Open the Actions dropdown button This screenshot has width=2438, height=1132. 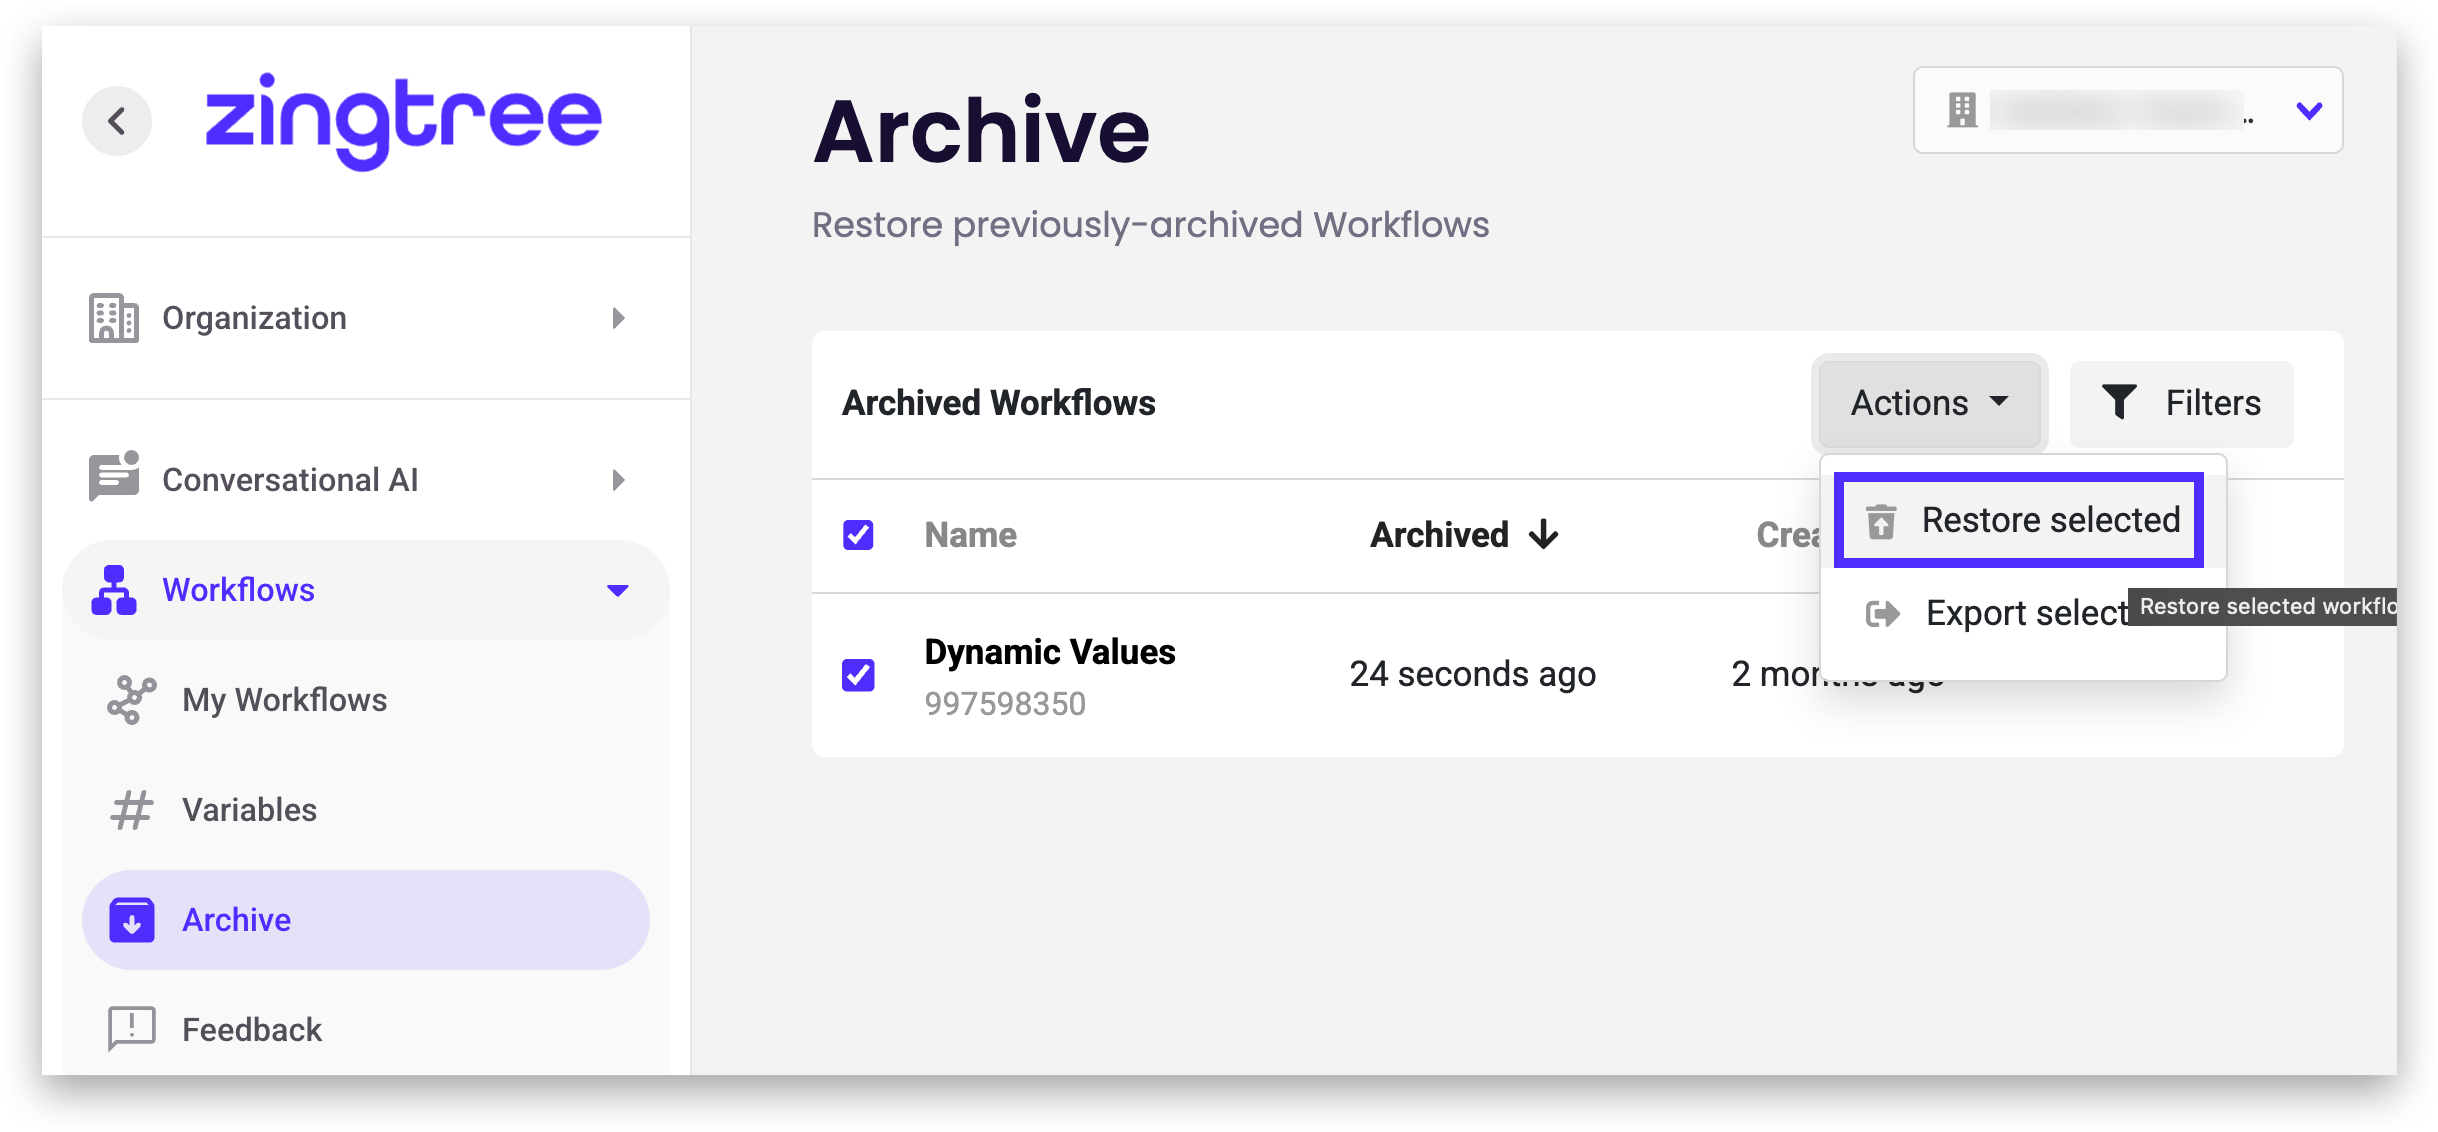click(1928, 403)
